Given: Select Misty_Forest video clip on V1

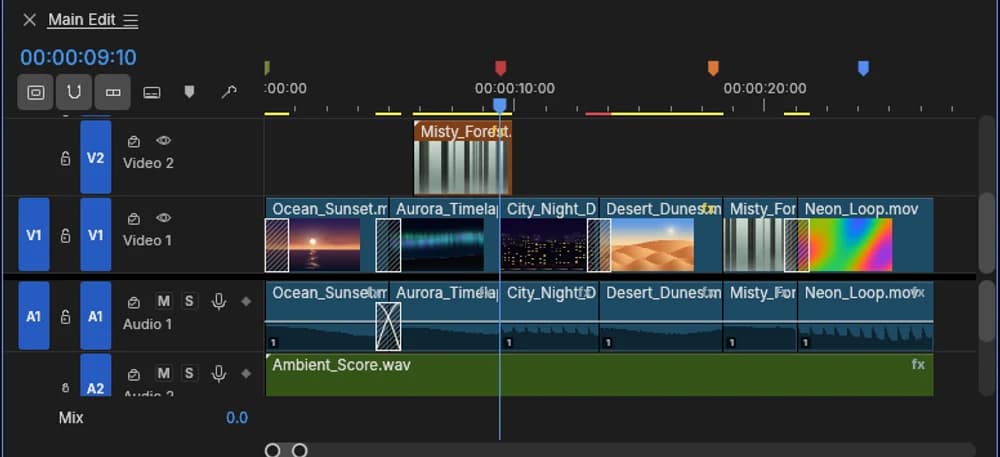Looking at the screenshot, I should coord(760,235).
